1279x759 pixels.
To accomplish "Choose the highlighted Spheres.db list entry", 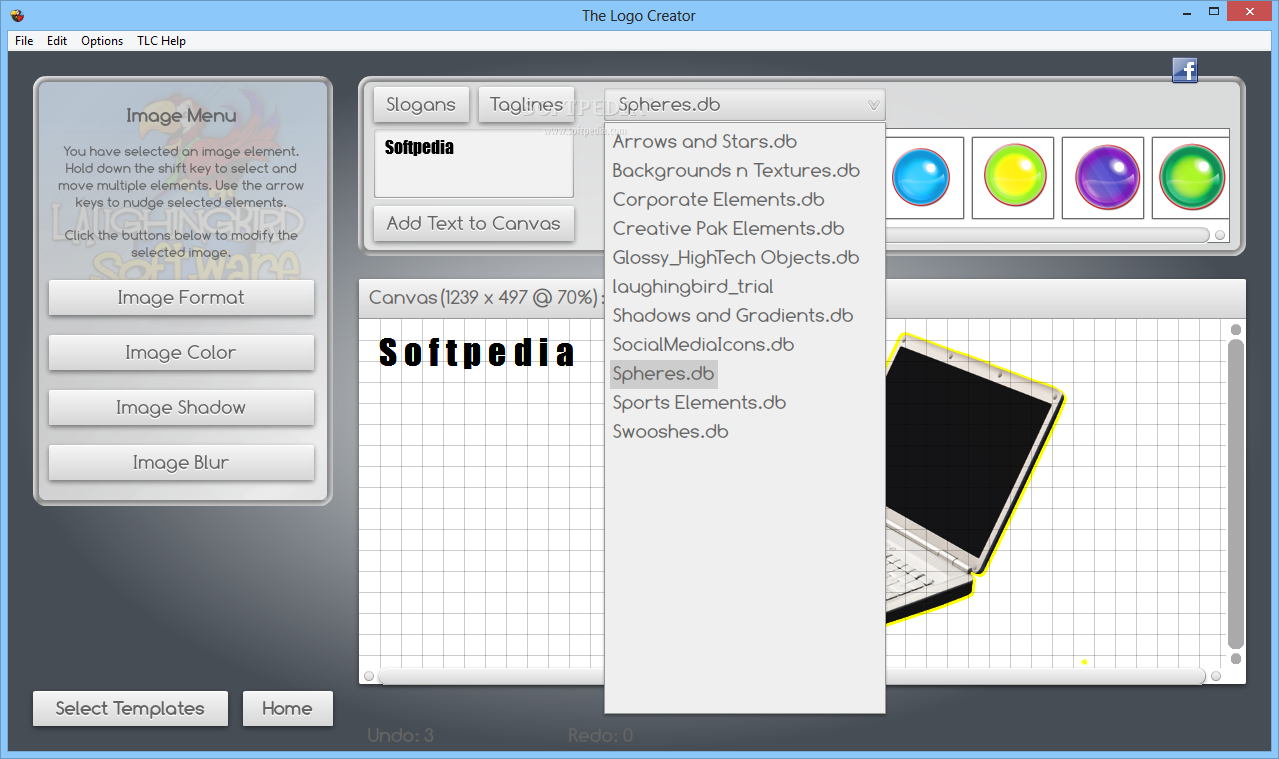I will (663, 373).
